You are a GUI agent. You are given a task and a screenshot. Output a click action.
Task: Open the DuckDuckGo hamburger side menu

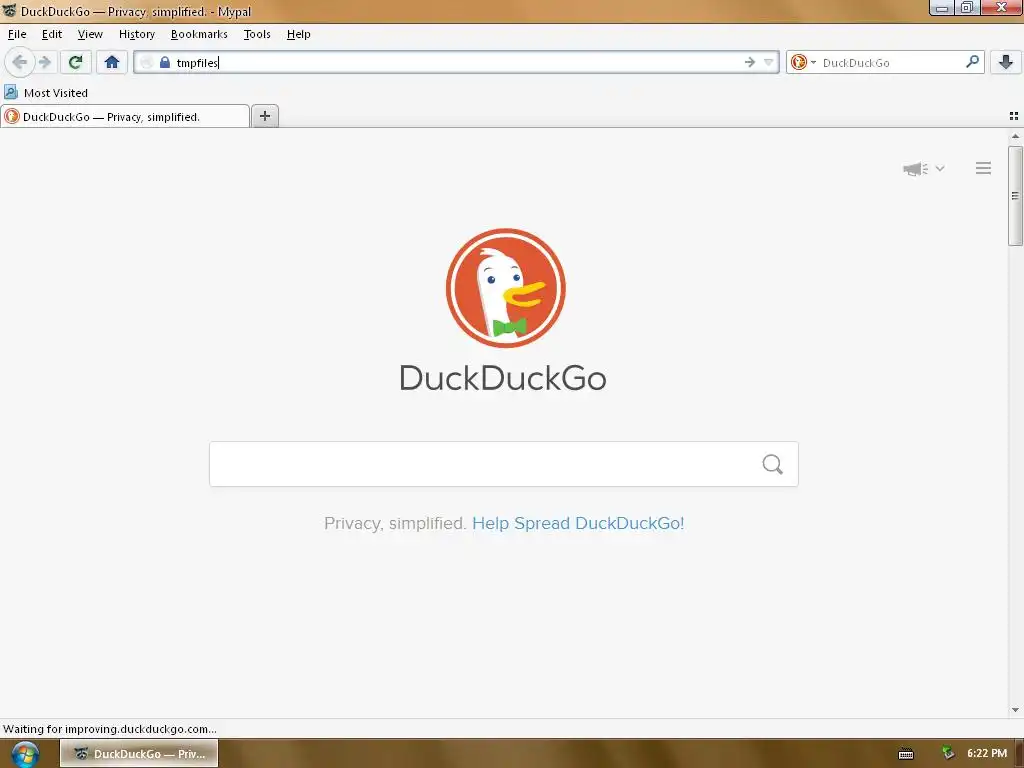pos(984,168)
